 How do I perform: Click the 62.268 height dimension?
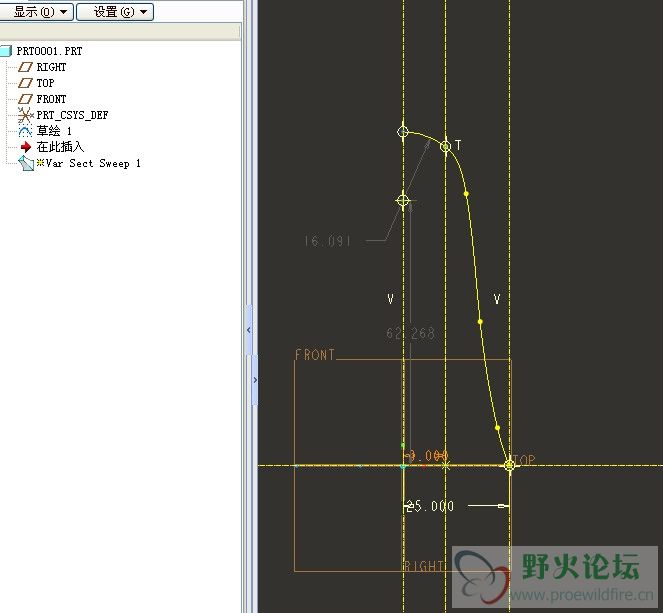pyautogui.click(x=411, y=333)
